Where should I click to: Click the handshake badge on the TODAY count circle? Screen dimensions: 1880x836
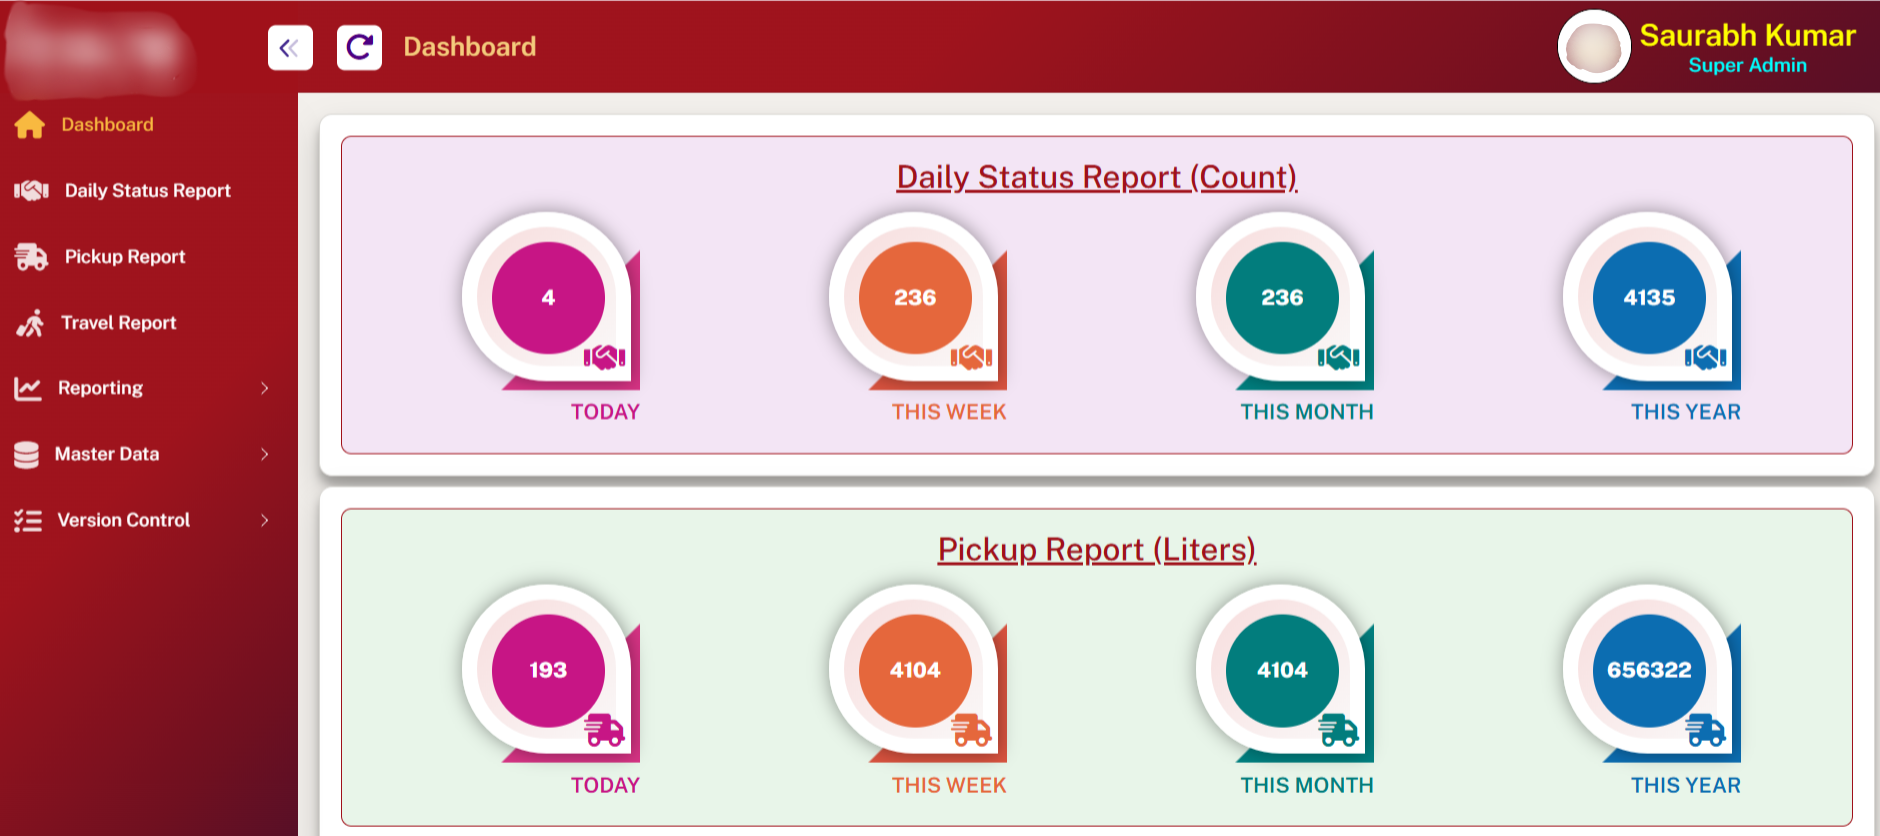pos(606,355)
